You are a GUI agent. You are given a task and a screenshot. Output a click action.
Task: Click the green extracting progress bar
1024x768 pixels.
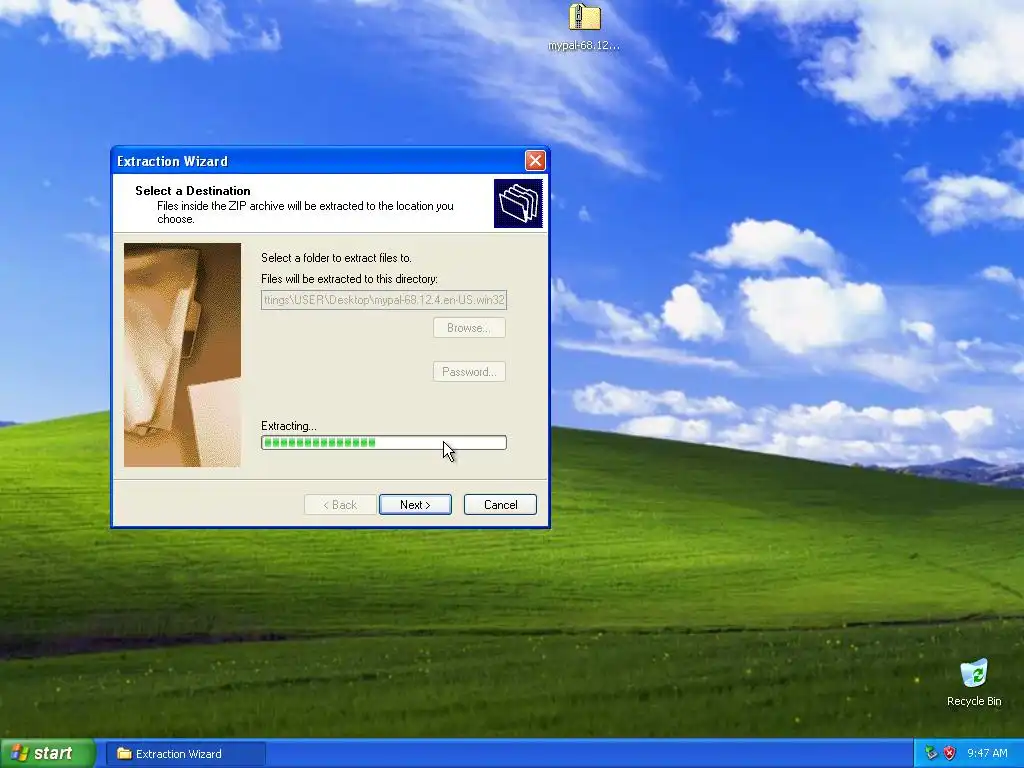(x=384, y=443)
